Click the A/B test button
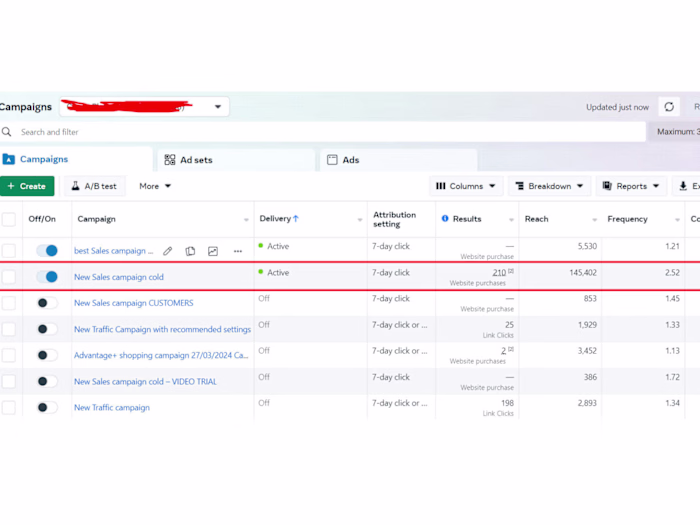Screen dimensions: 700x525 pos(95,186)
